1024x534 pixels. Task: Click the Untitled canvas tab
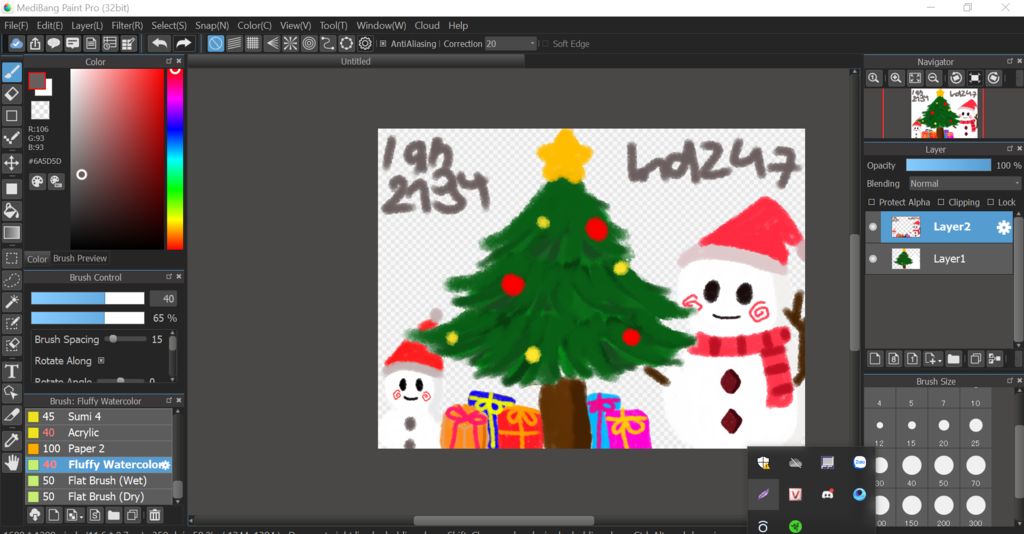356,61
